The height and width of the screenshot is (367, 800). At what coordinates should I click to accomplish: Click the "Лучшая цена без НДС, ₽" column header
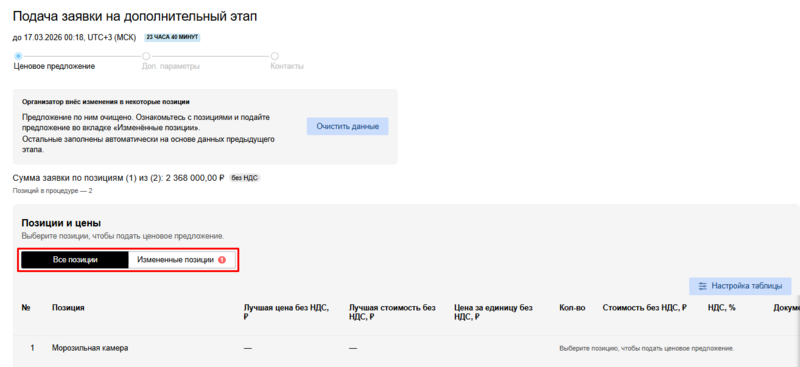[x=286, y=312]
